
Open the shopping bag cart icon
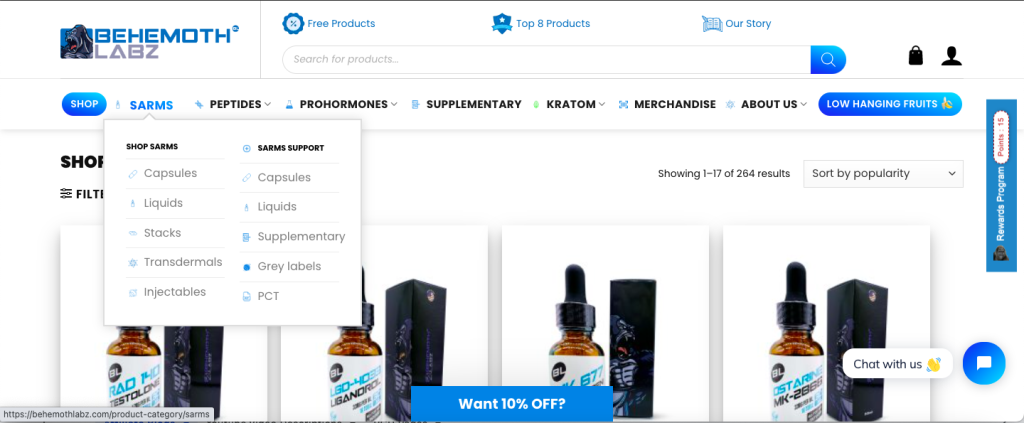coord(916,55)
